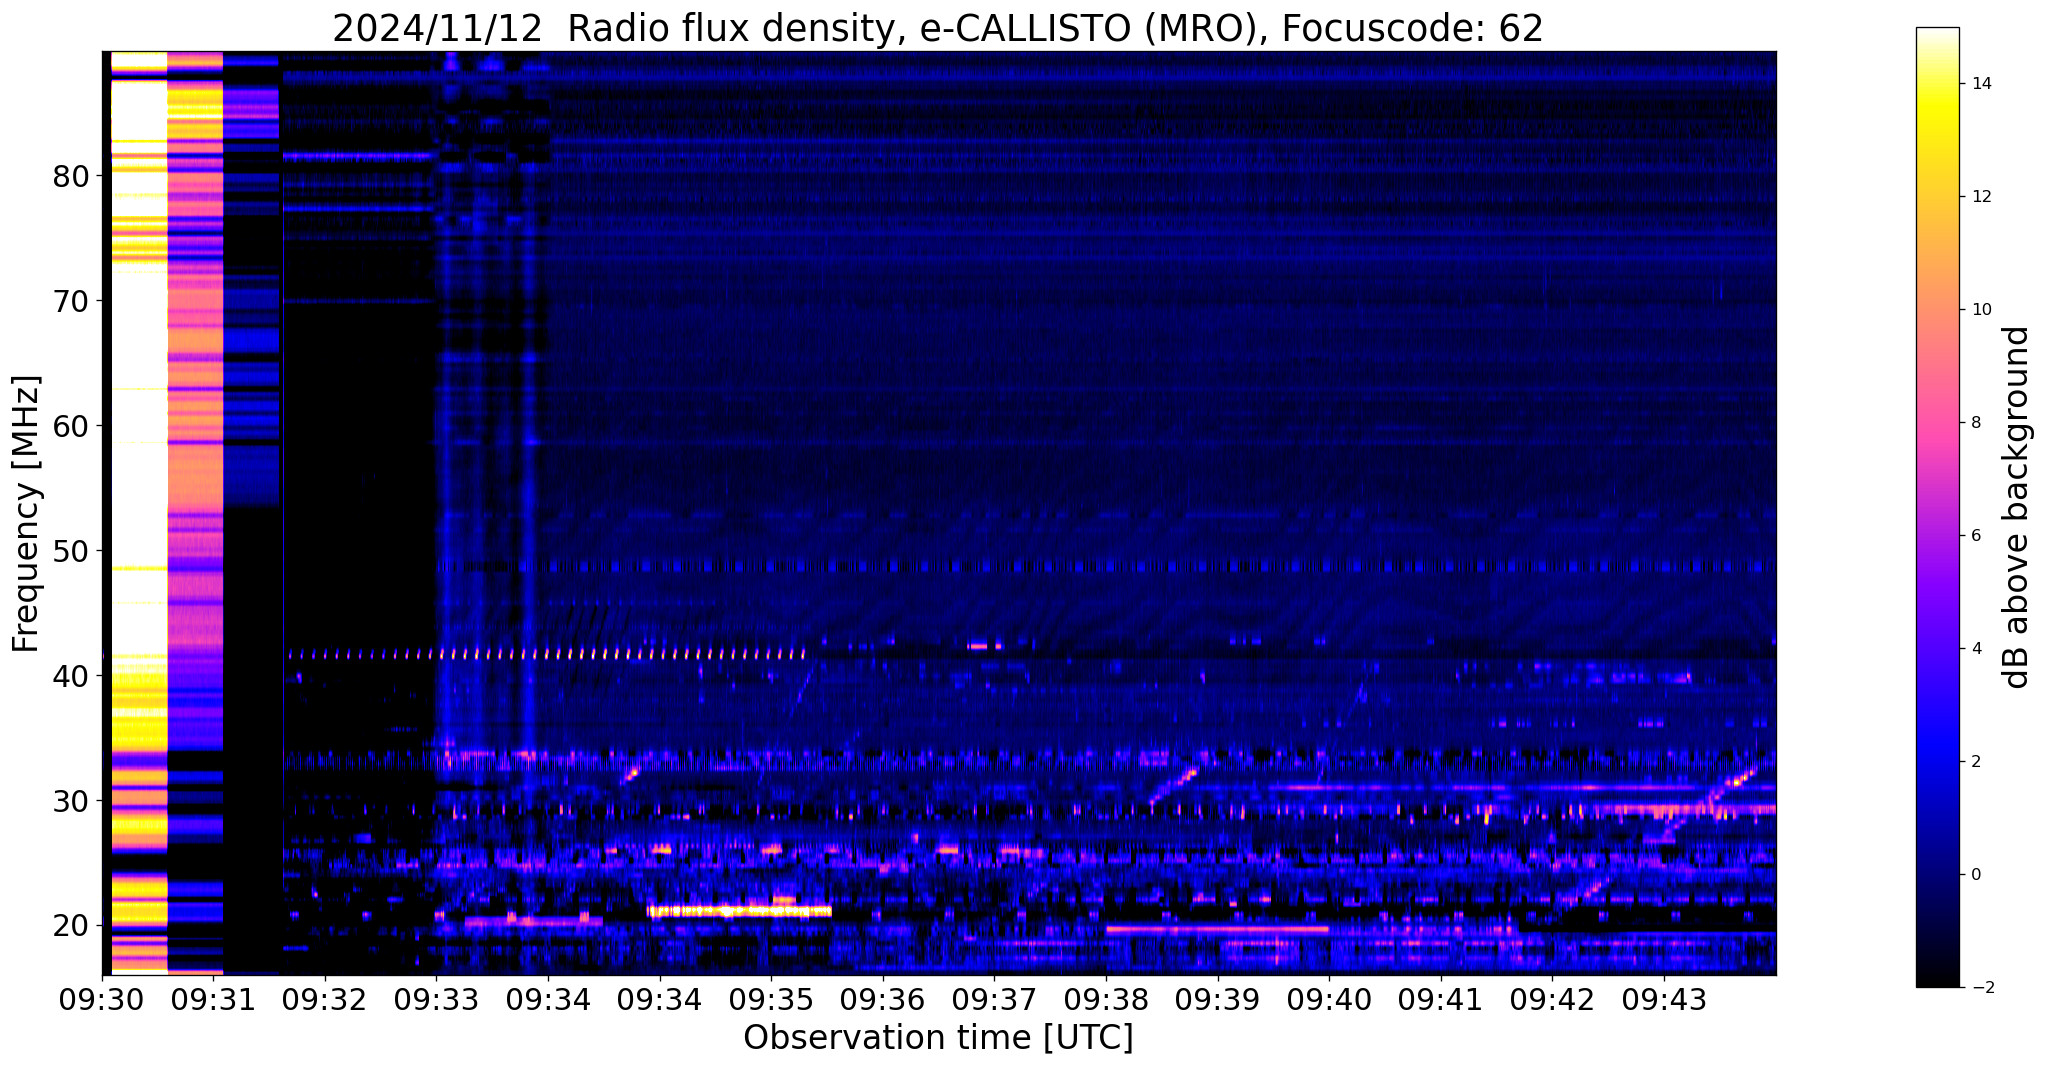Select the 20 tick on frequency axis
The height and width of the screenshot is (1067, 2047).
[x=70, y=926]
